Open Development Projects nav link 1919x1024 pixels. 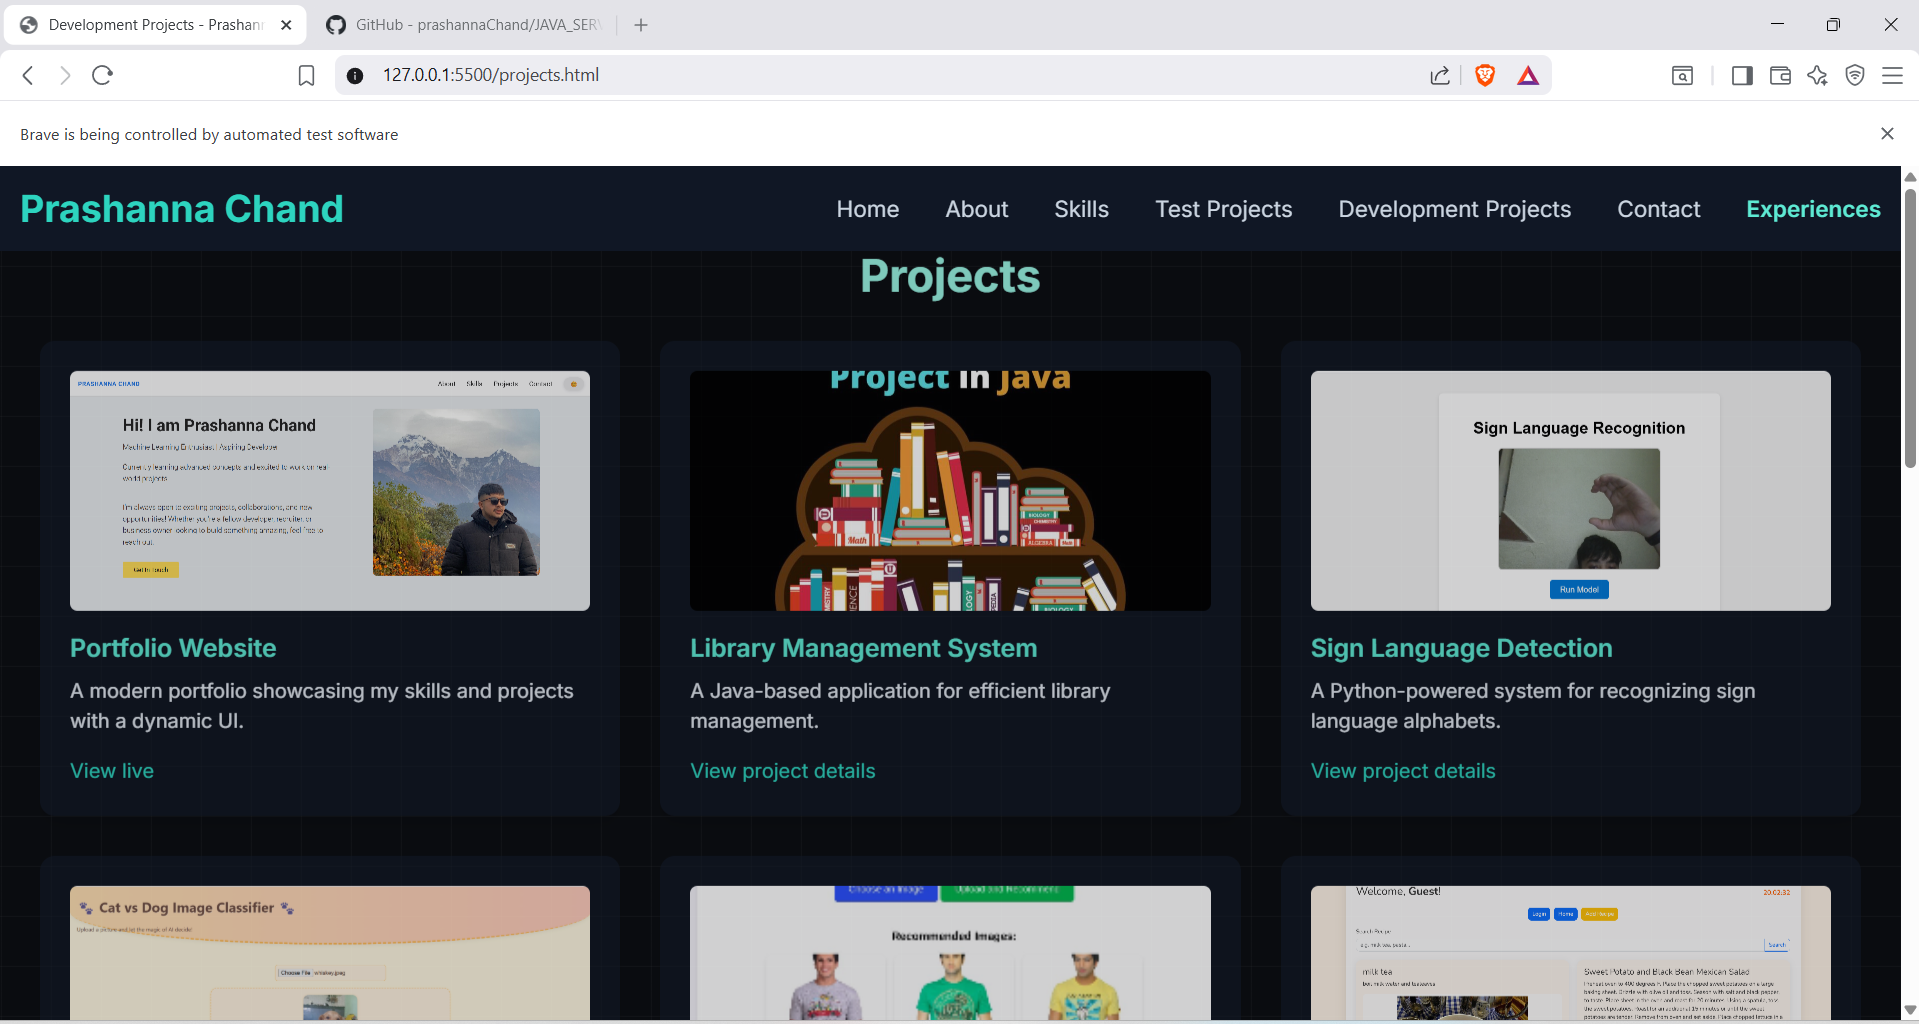click(x=1455, y=209)
